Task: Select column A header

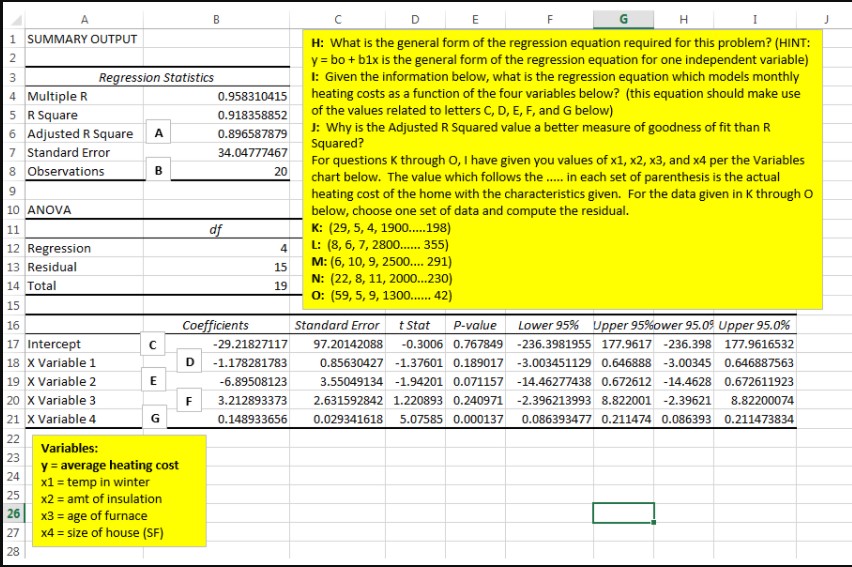Action: click(x=84, y=20)
